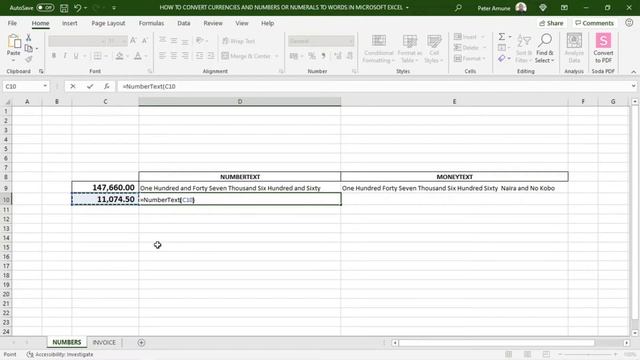Open the Quick Access Toolbar customize dropdown

[x=114, y=8]
